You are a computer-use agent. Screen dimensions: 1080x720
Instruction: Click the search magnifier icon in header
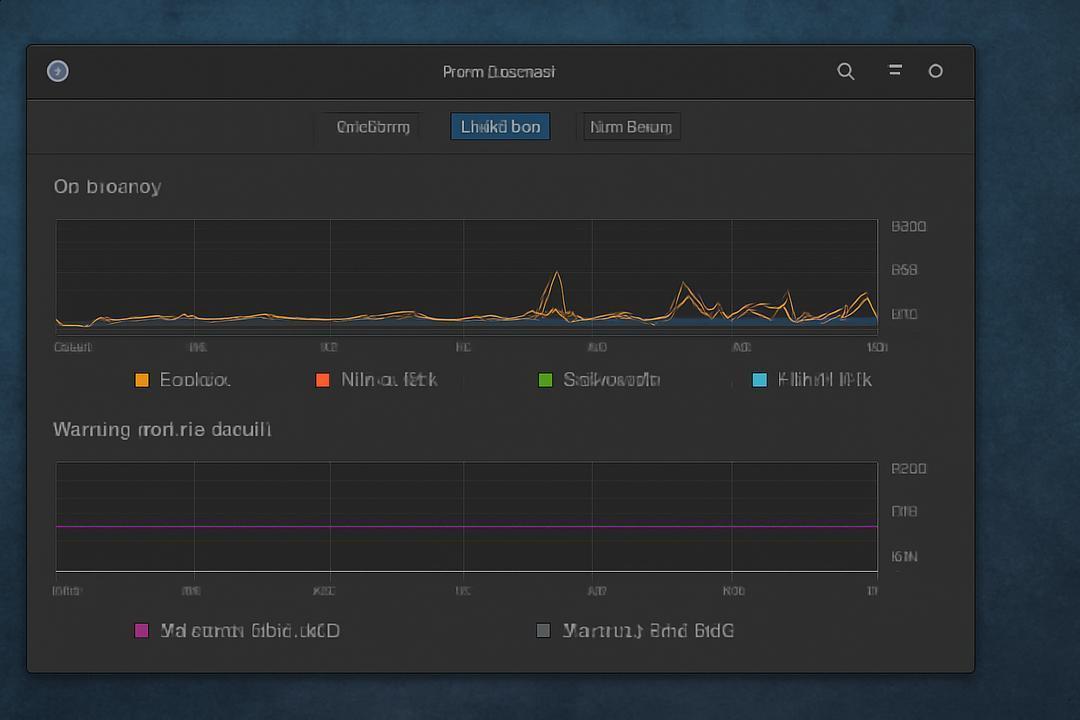coord(846,71)
